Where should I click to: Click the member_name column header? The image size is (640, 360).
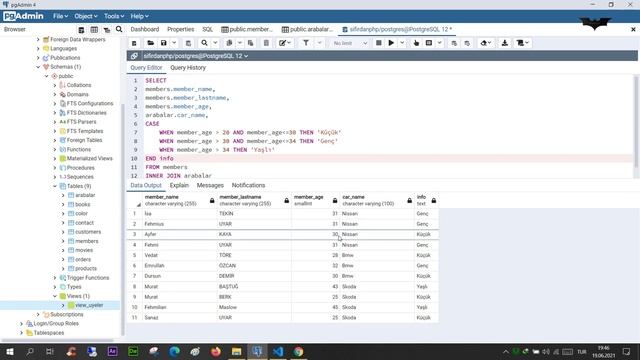point(180,200)
